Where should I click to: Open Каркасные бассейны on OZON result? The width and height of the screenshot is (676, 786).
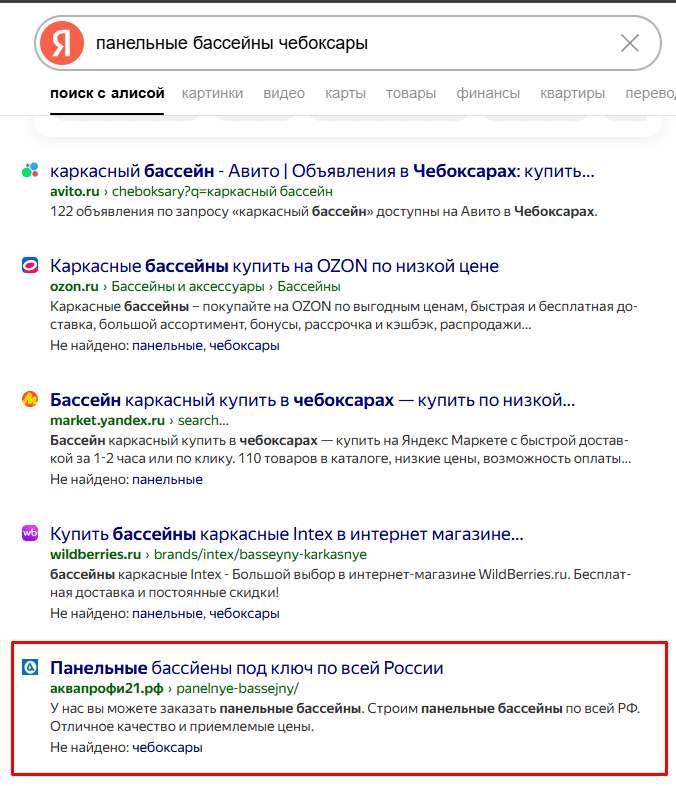pyautogui.click(x=274, y=266)
